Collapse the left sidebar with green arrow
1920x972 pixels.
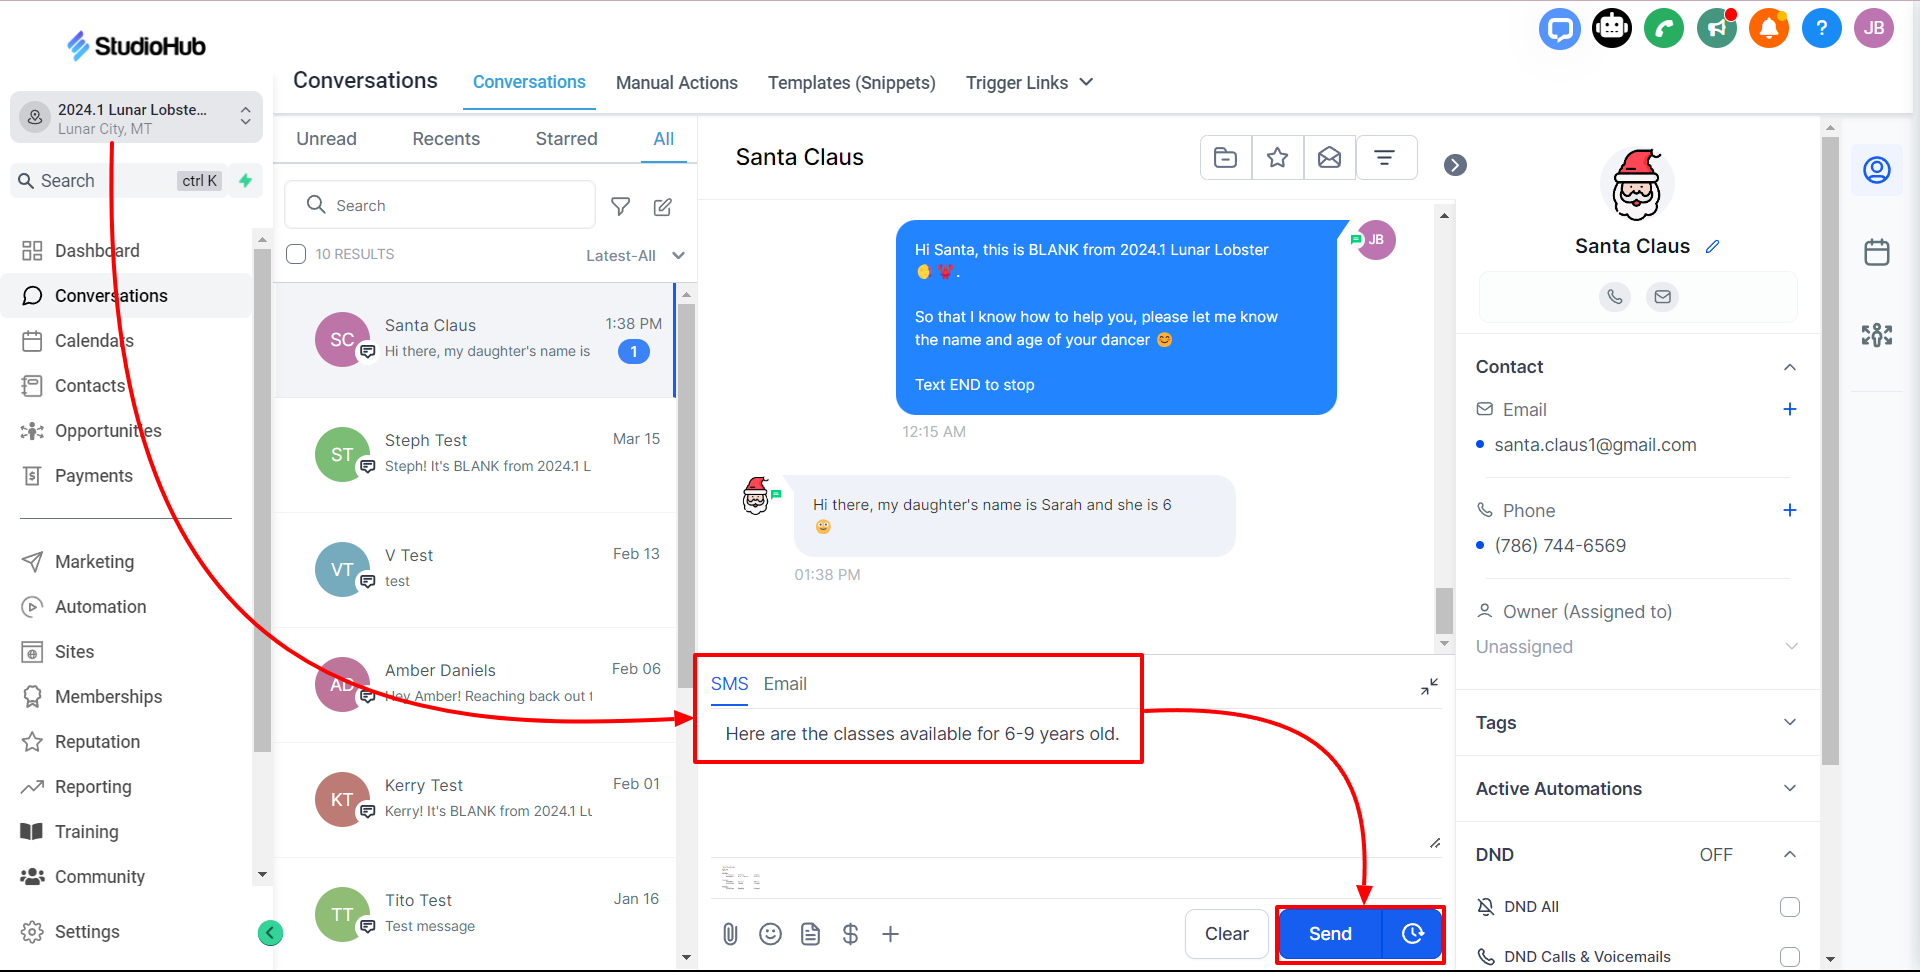tap(270, 933)
